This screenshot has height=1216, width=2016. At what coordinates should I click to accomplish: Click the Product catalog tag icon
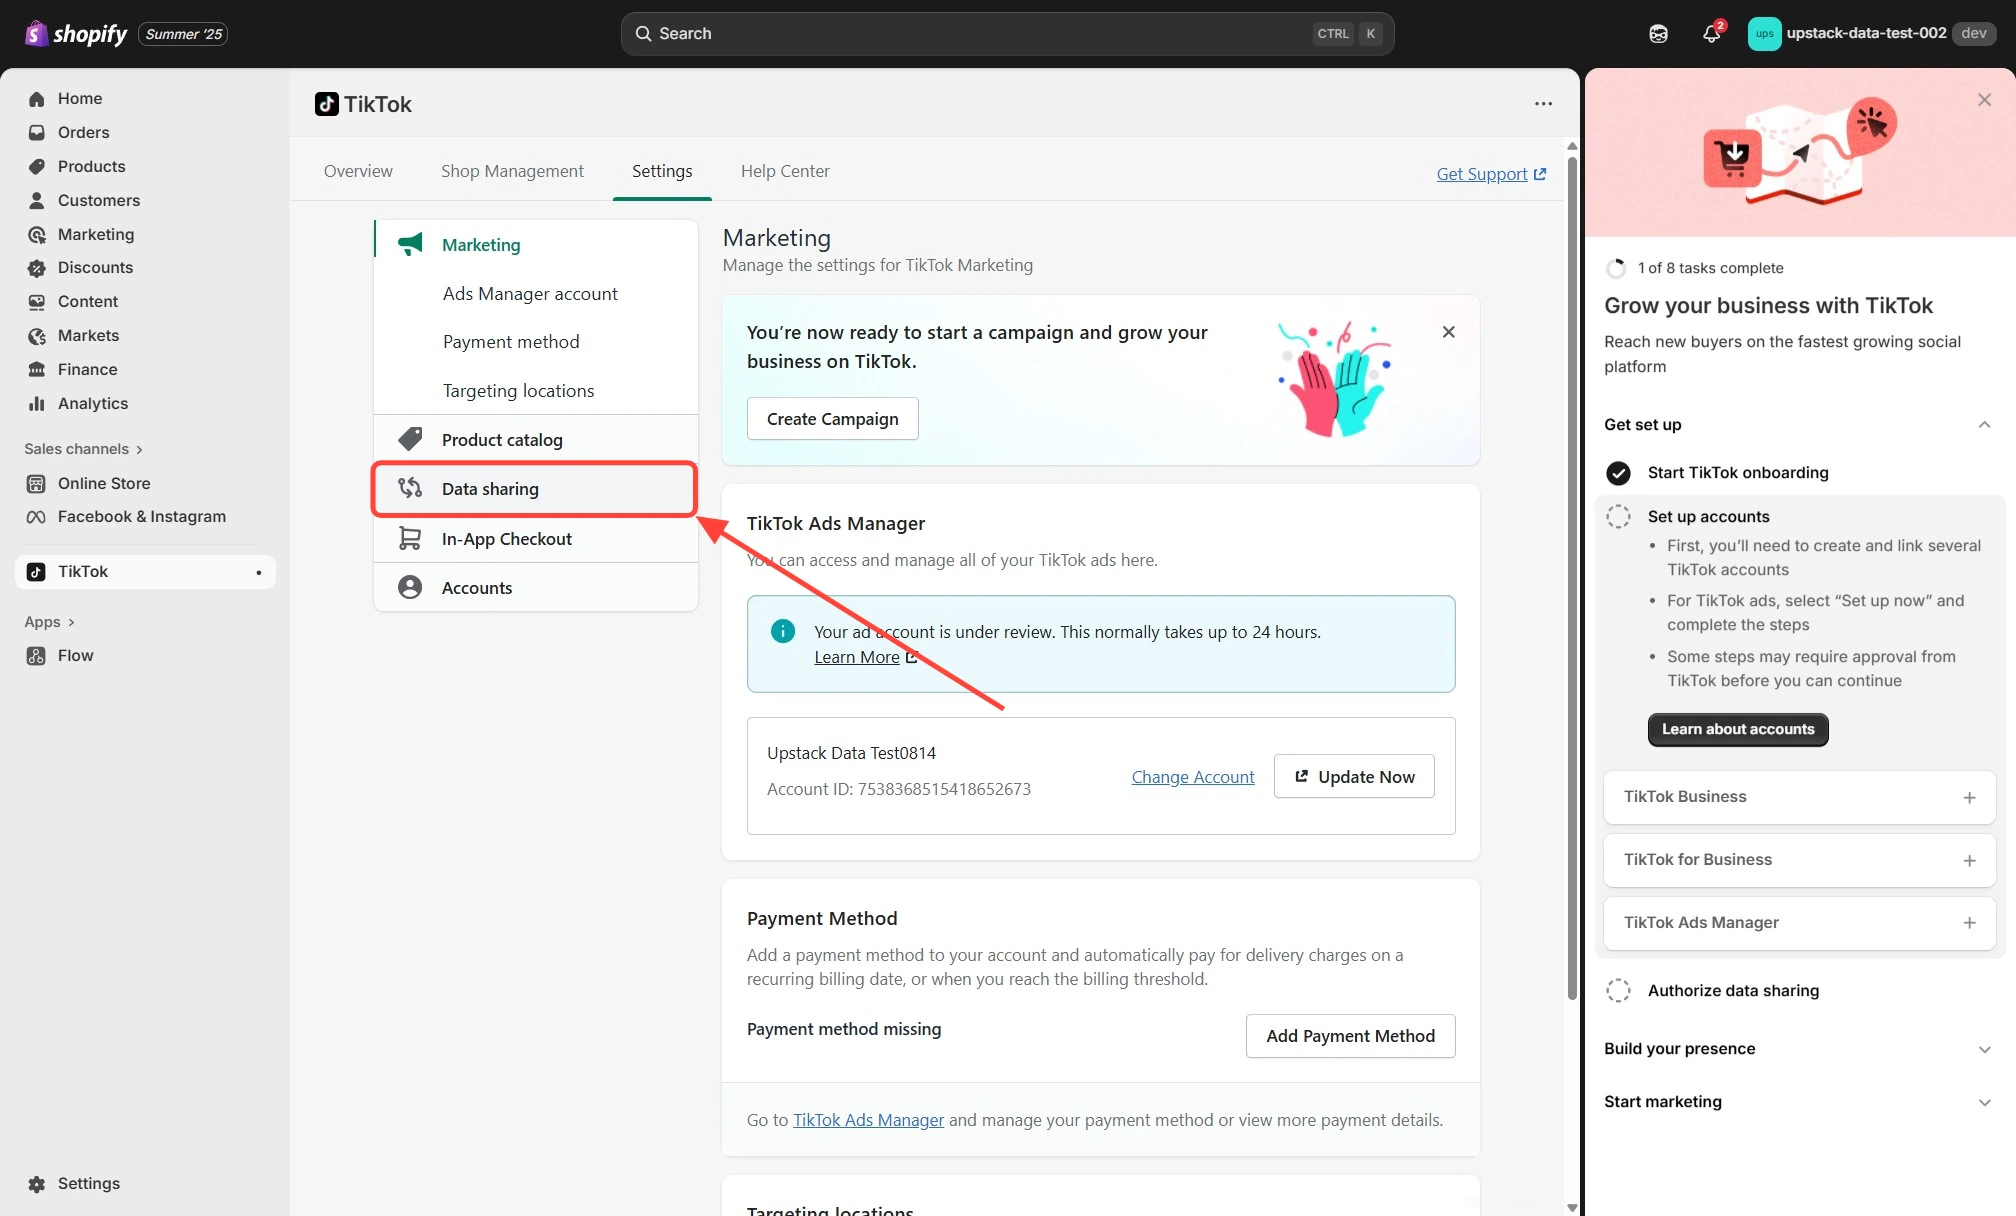tap(410, 439)
